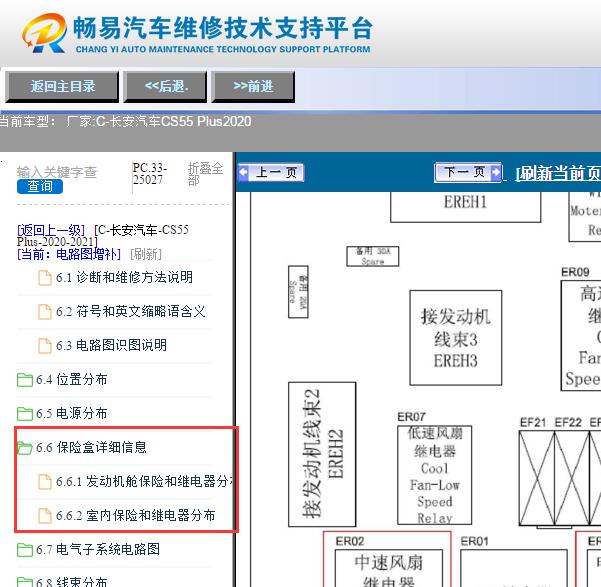Click the EREH1 connector box in diagram

[465, 207]
